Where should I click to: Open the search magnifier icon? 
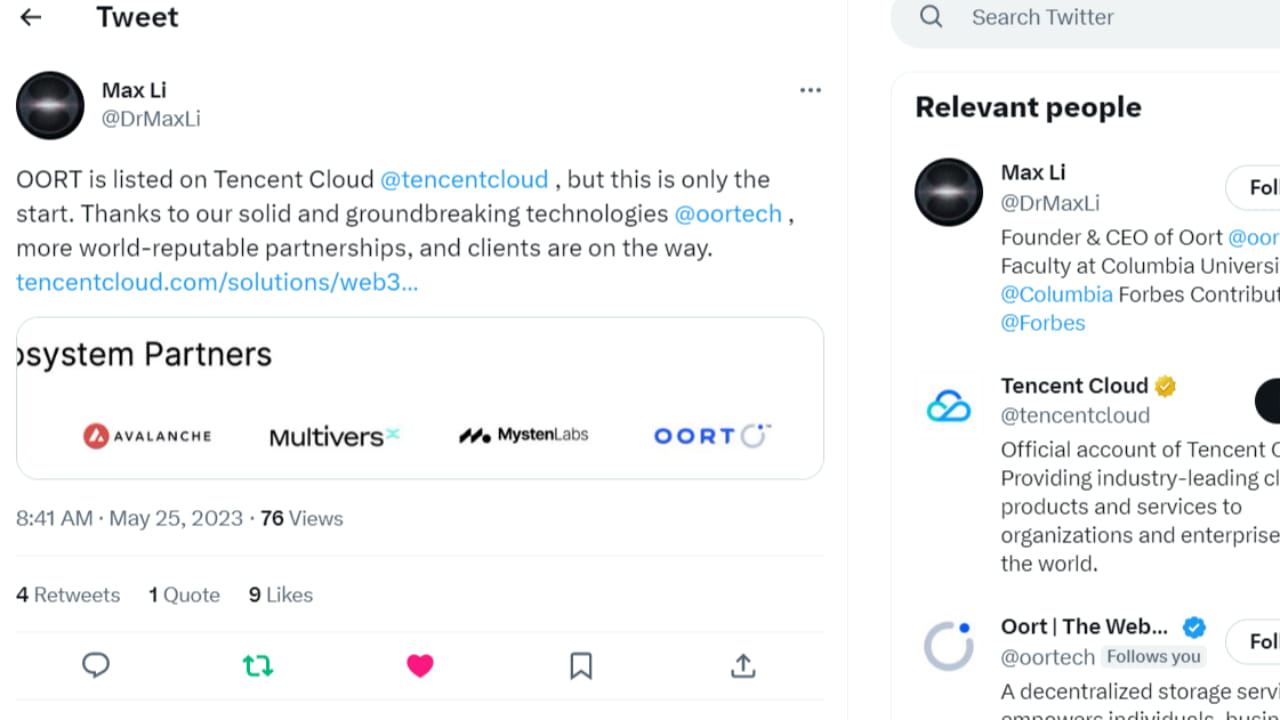[930, 17]
